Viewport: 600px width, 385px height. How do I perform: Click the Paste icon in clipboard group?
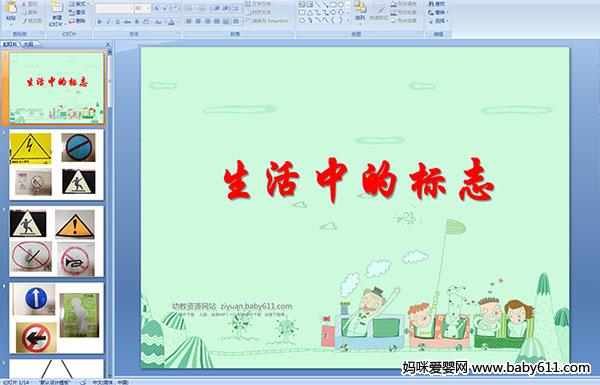pos(11,11)
